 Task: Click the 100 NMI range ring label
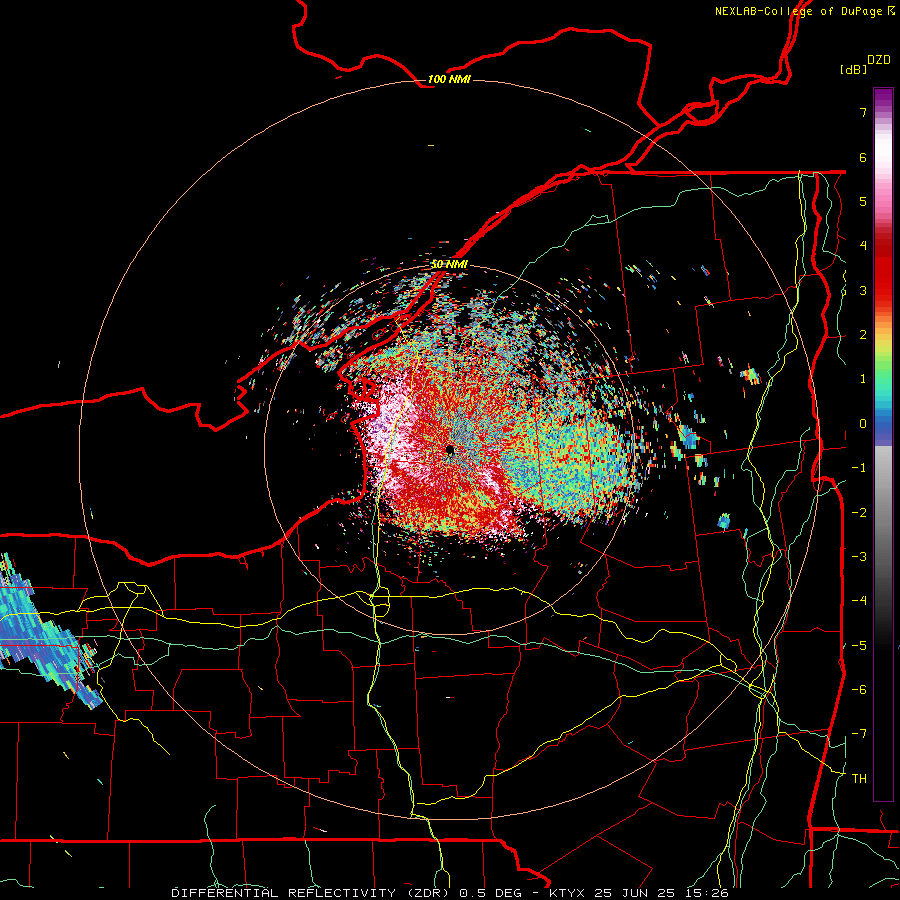tap(449, 79)
